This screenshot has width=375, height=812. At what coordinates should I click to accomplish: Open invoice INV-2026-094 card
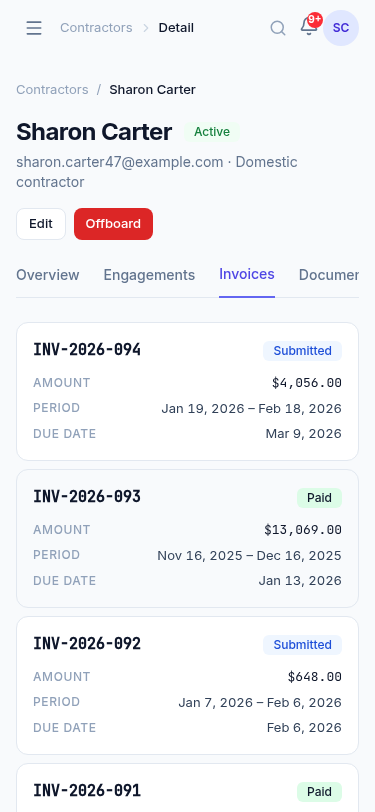[188, 392]
